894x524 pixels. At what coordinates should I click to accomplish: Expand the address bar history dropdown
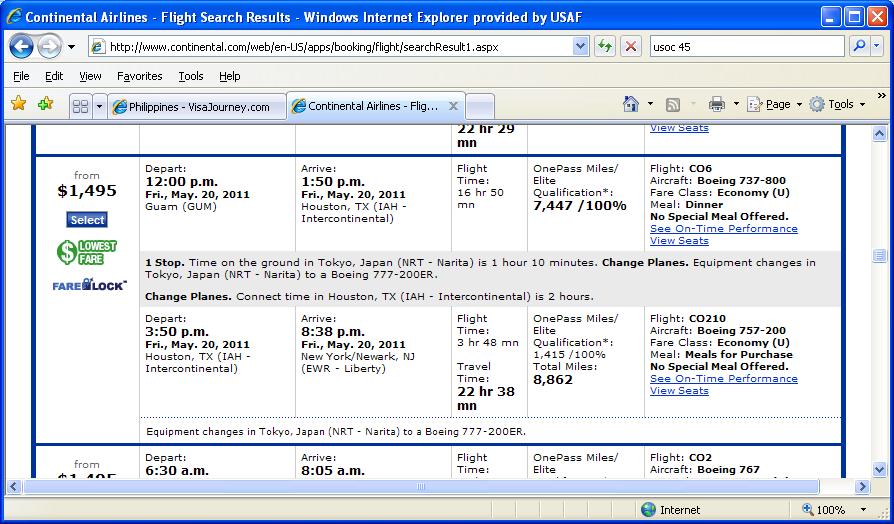pyautogui.click(x=580, y=47)
